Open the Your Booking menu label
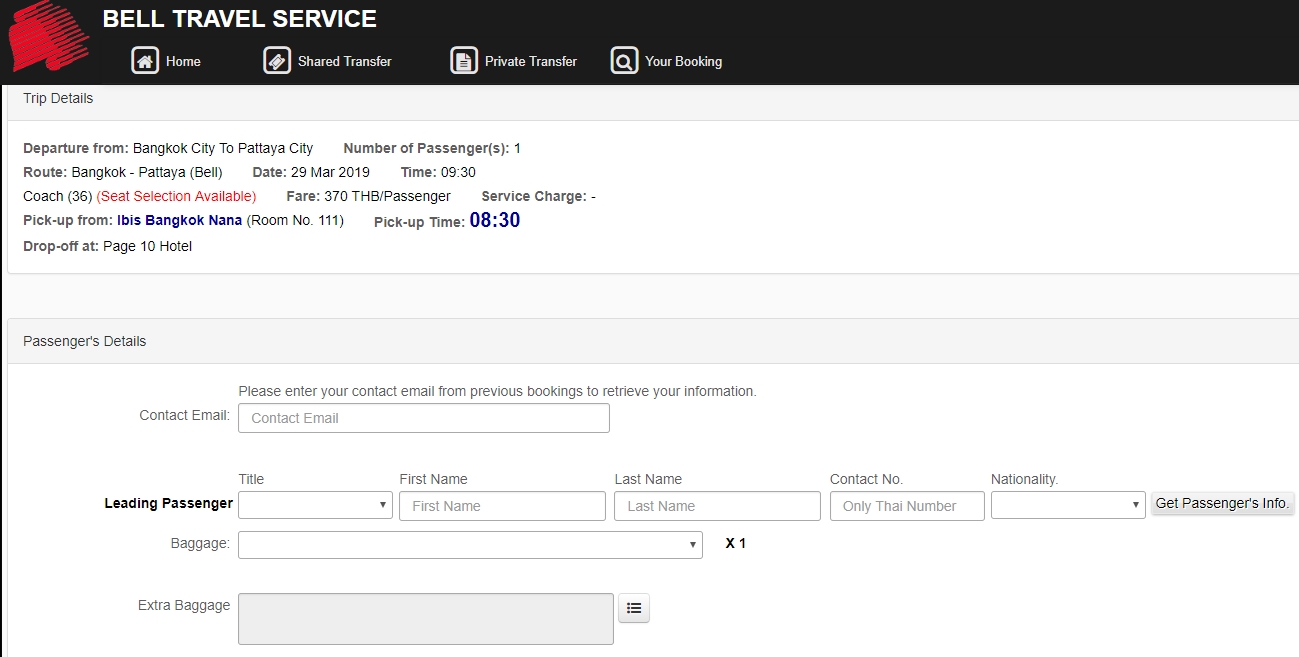 point(683,62)
